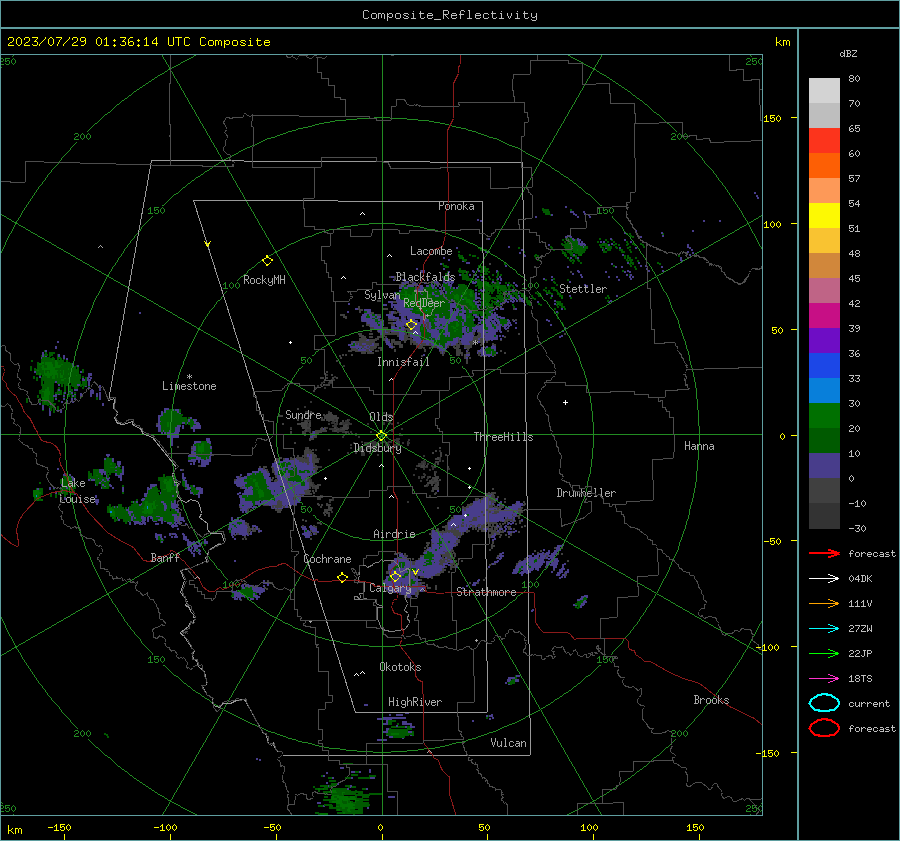
Task: Select the magenta 42-39 dBZ swatch
Action: click(824, 316)
